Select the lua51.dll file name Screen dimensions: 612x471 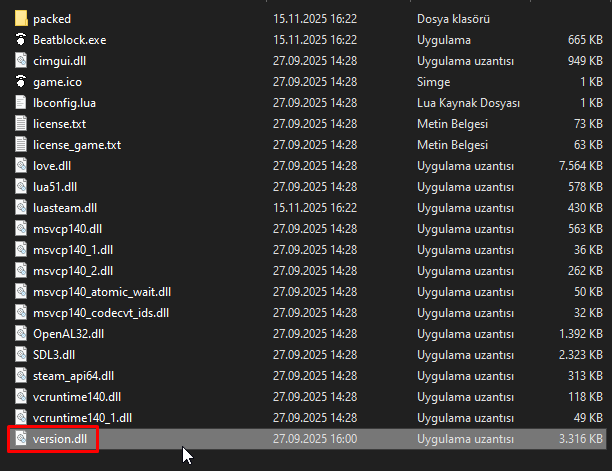coord(55,187)
